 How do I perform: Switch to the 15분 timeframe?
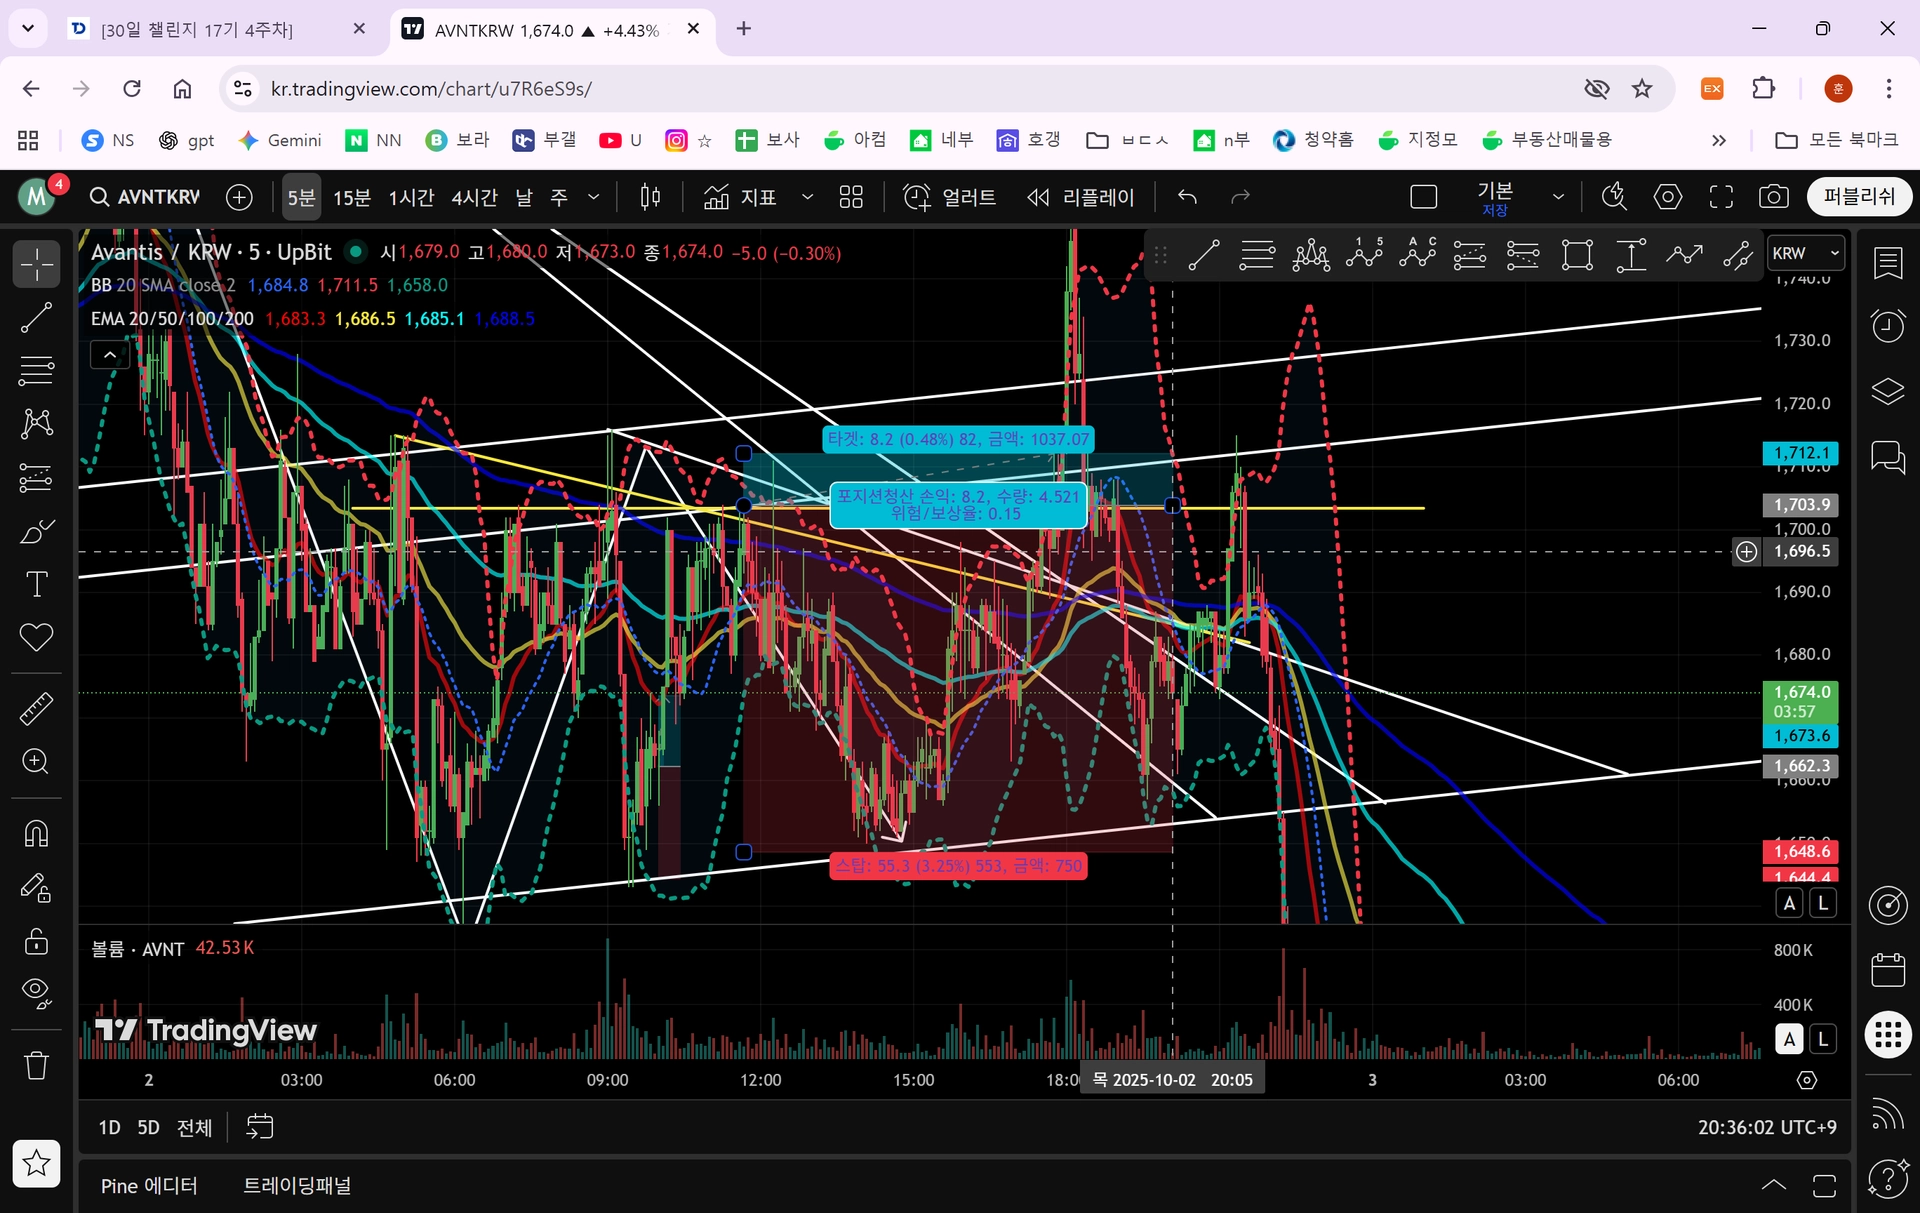click(x=351, y=197)
